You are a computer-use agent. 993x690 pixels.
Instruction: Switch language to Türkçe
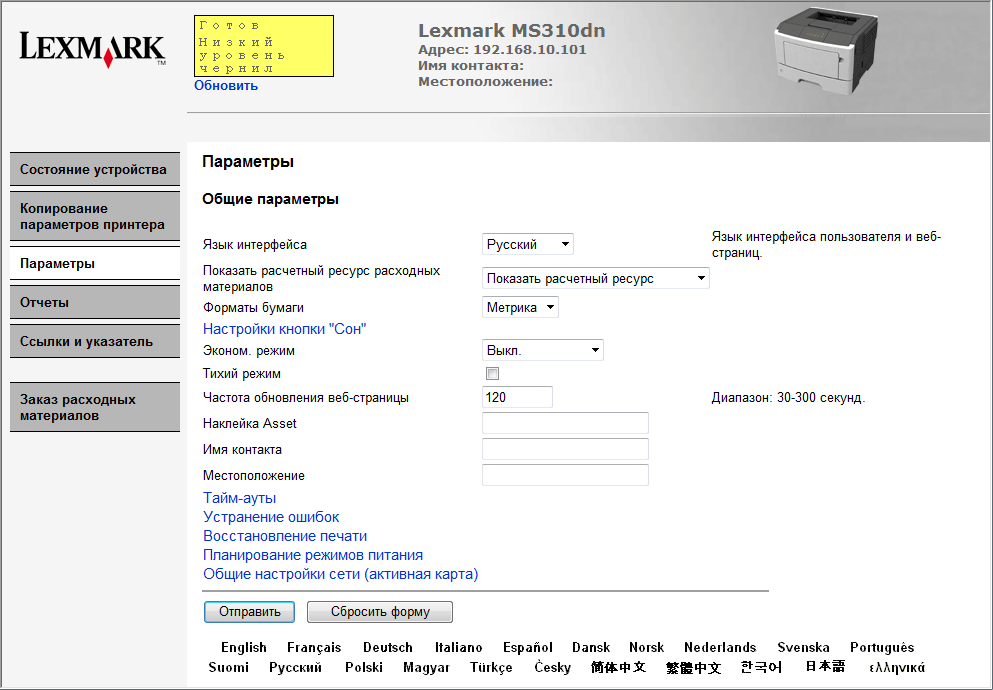tap(491, 667)
